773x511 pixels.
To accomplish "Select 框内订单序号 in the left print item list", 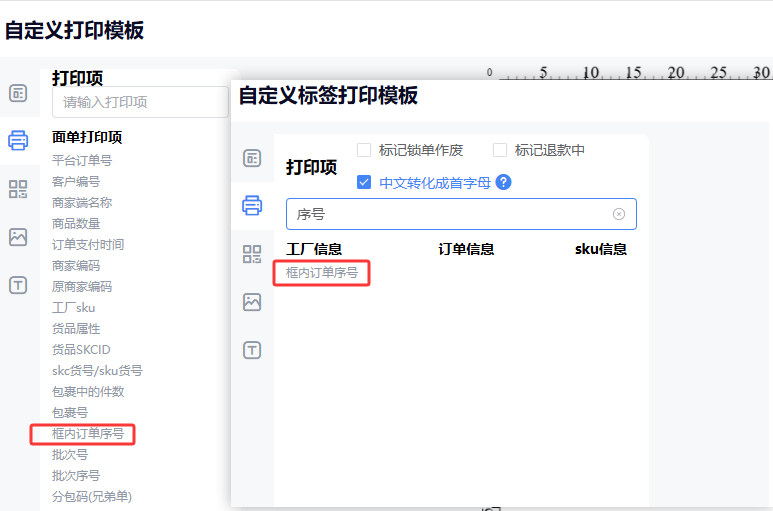I will 88,434.
